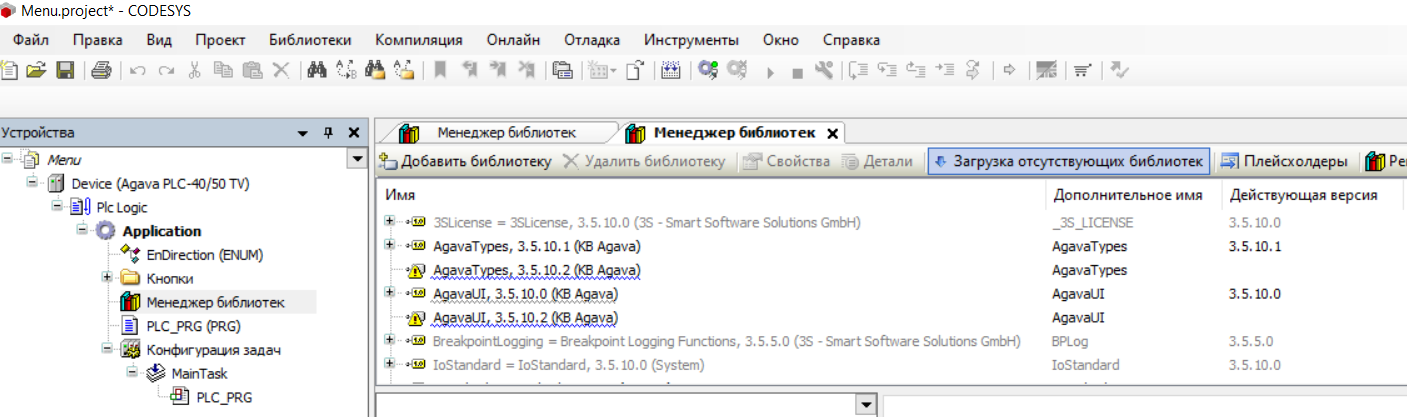Collapse the Конфигурация задач node
Image resolution: width=1407 pixels, height=417 pixels.
tap(107, 349)
